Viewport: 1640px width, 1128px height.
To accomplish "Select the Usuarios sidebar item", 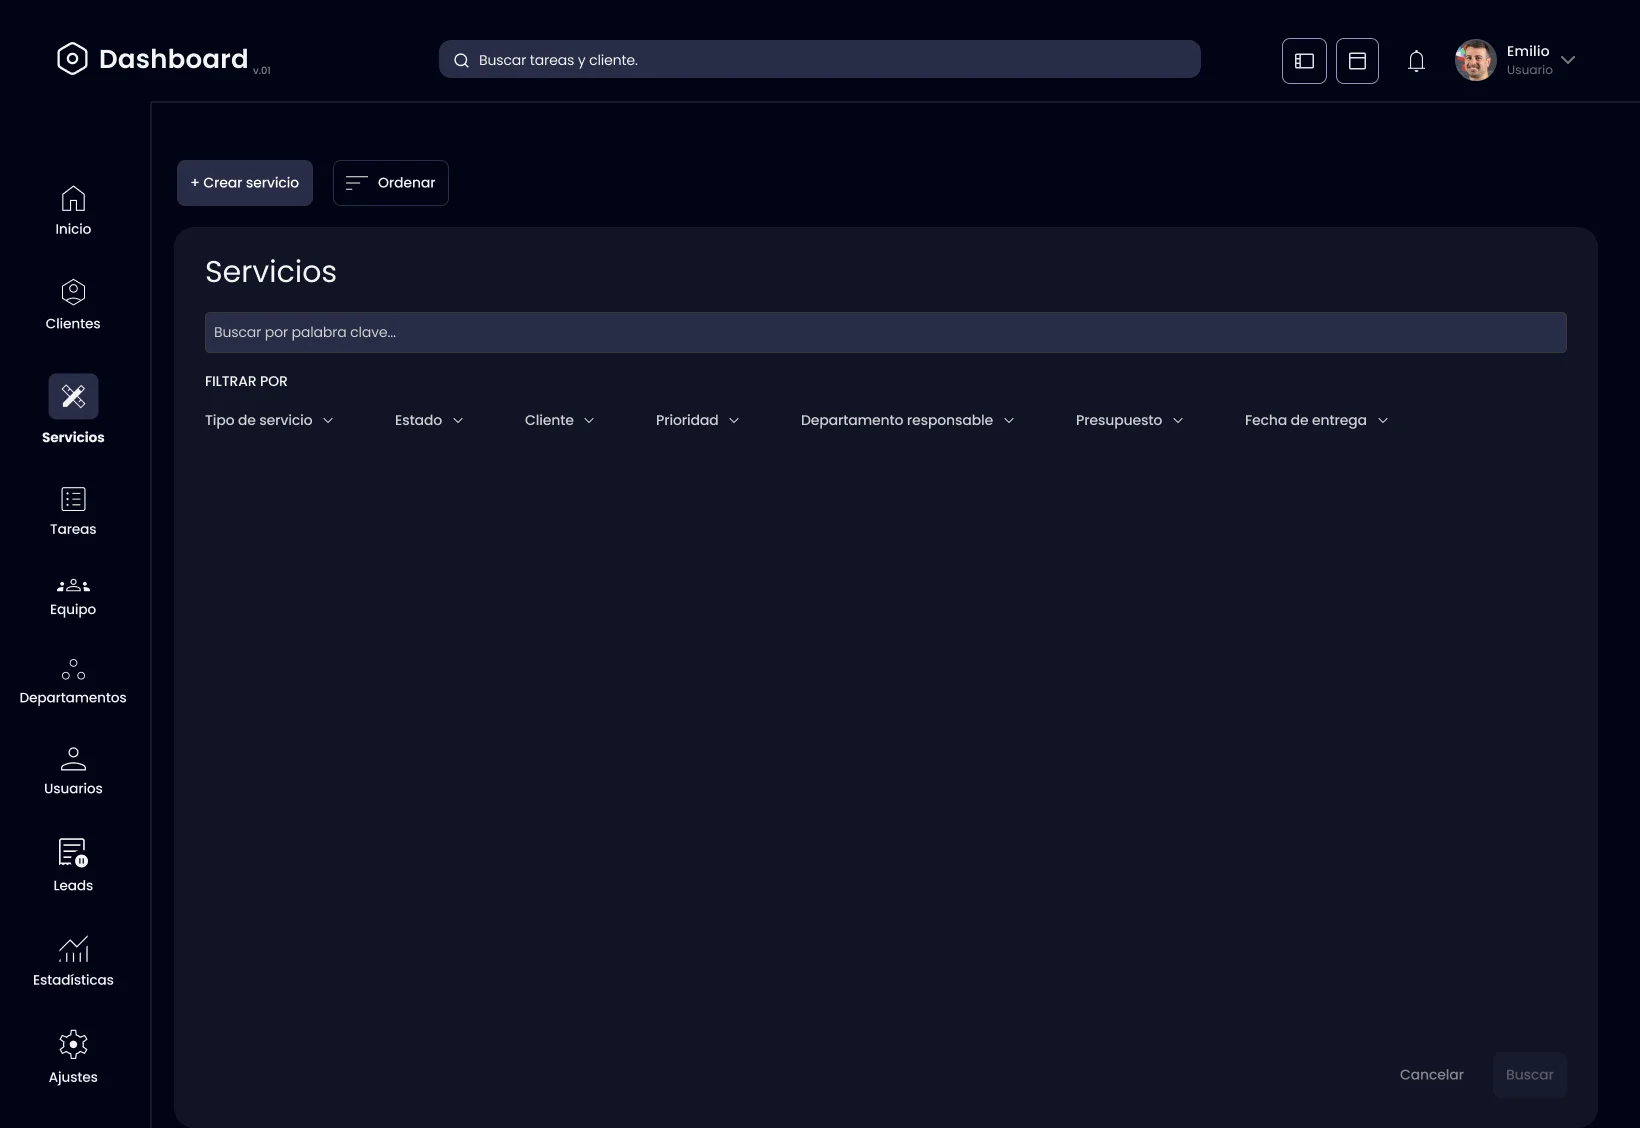I will 73,771.
